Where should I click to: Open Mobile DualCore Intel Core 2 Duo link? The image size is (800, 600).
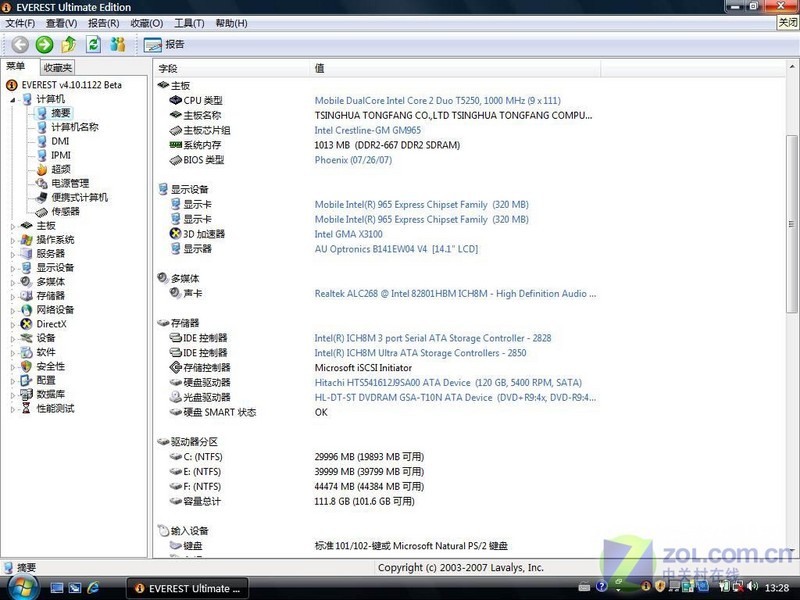(438, 101)
